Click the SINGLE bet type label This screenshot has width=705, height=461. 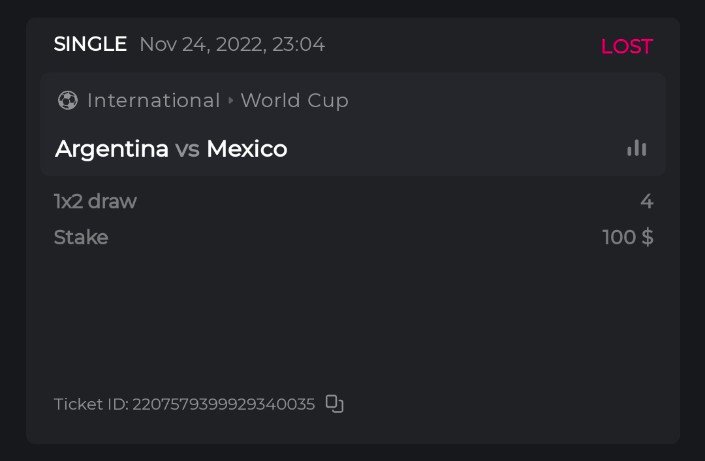(90, 44)
